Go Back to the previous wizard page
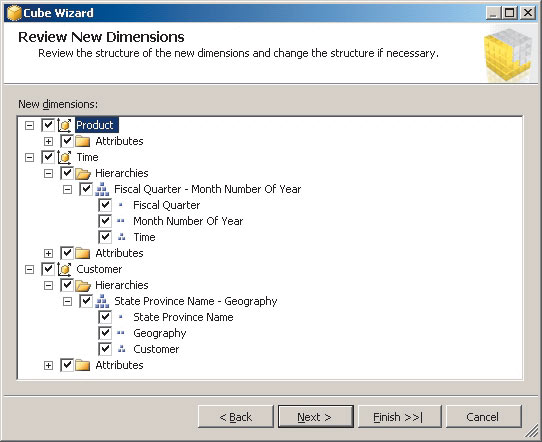Screen dimensions: 542x442 tap(236, 417)
